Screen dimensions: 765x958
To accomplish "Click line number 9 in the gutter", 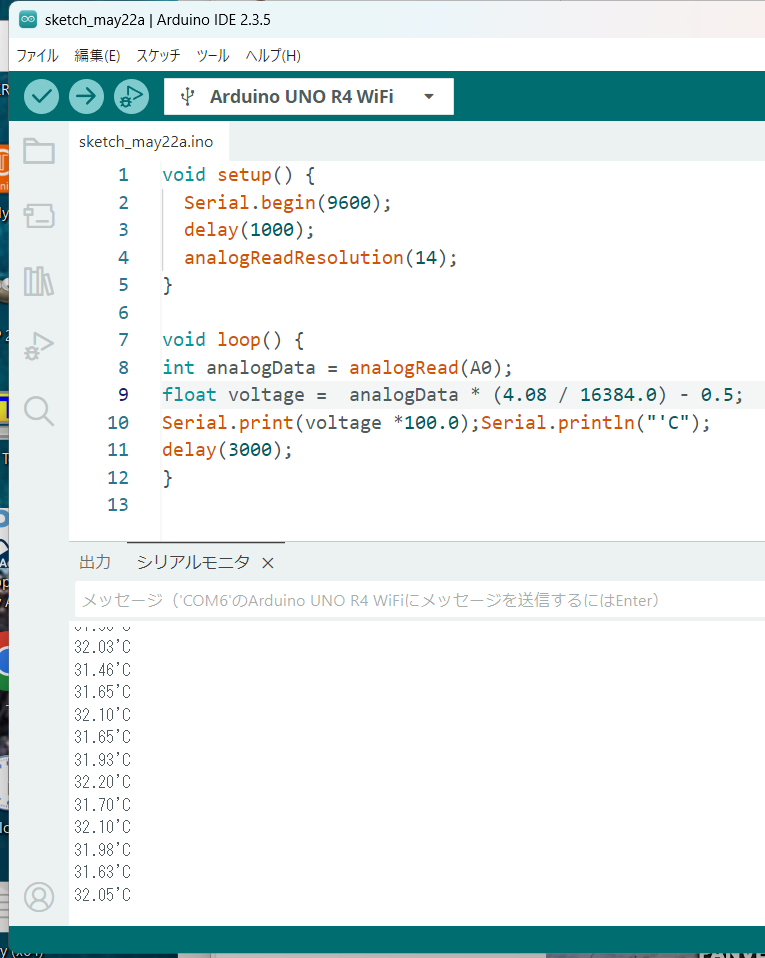I will coord(123,395).
